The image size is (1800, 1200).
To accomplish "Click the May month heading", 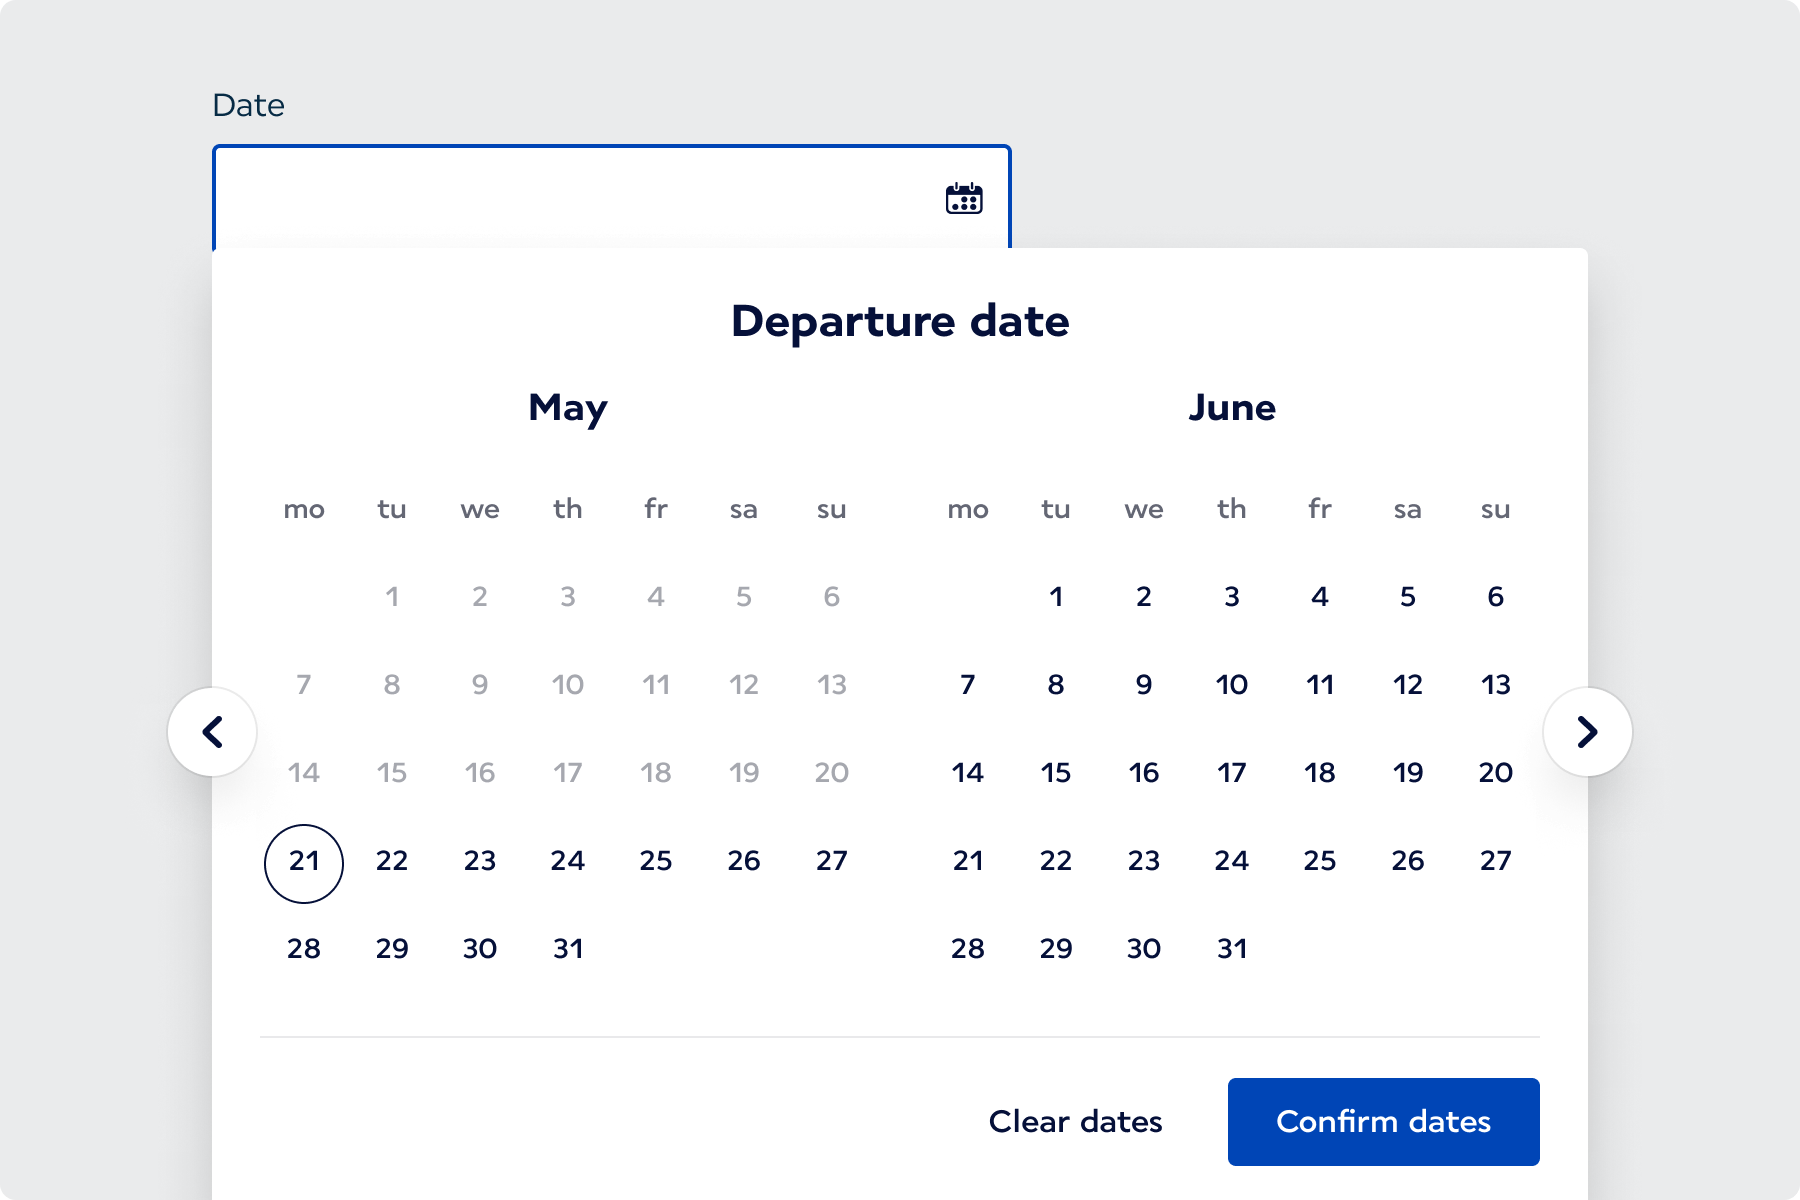I will coord(567,407).
